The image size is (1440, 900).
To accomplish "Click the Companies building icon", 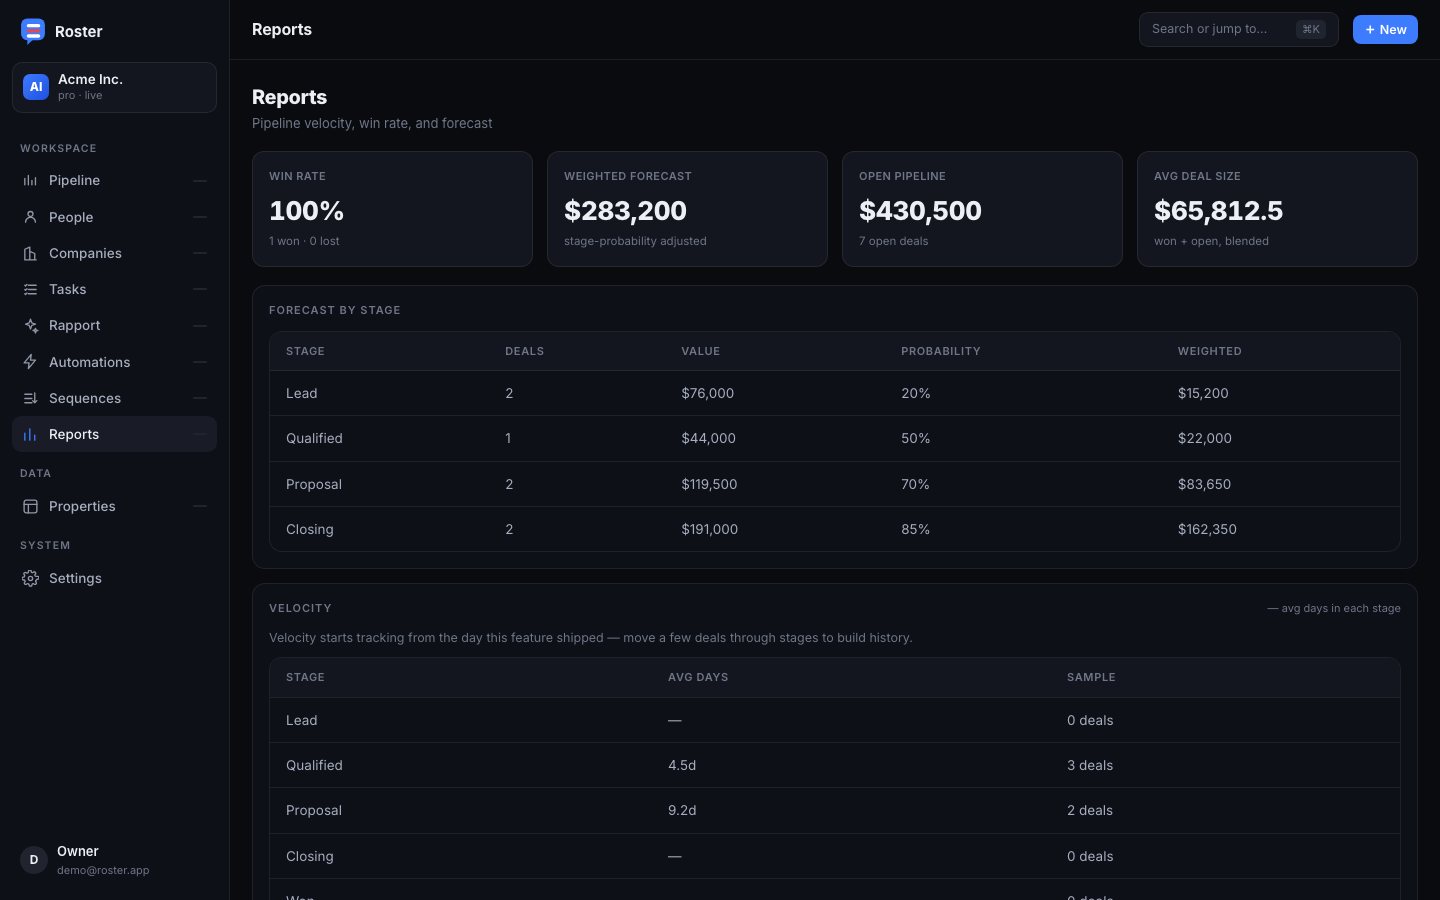I will click(30, 253).
